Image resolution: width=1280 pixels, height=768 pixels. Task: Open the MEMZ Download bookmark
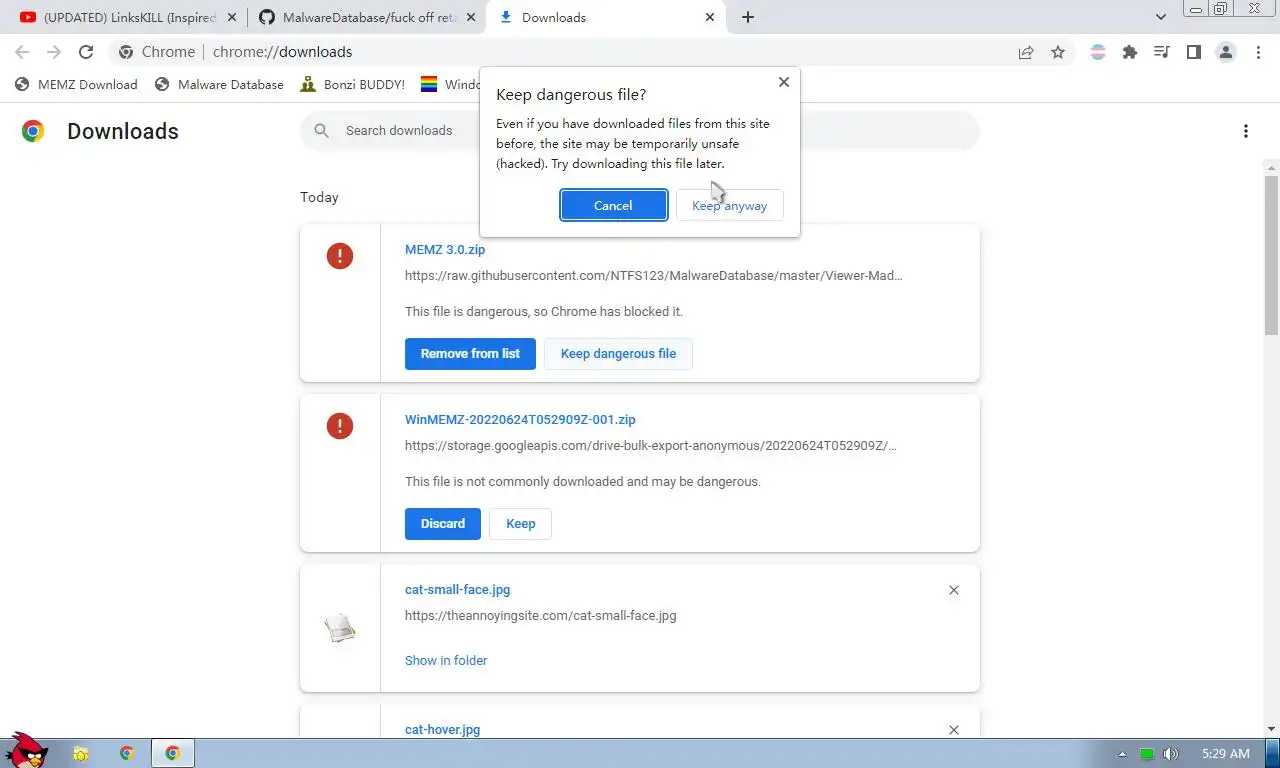click(x=77, y=85)
